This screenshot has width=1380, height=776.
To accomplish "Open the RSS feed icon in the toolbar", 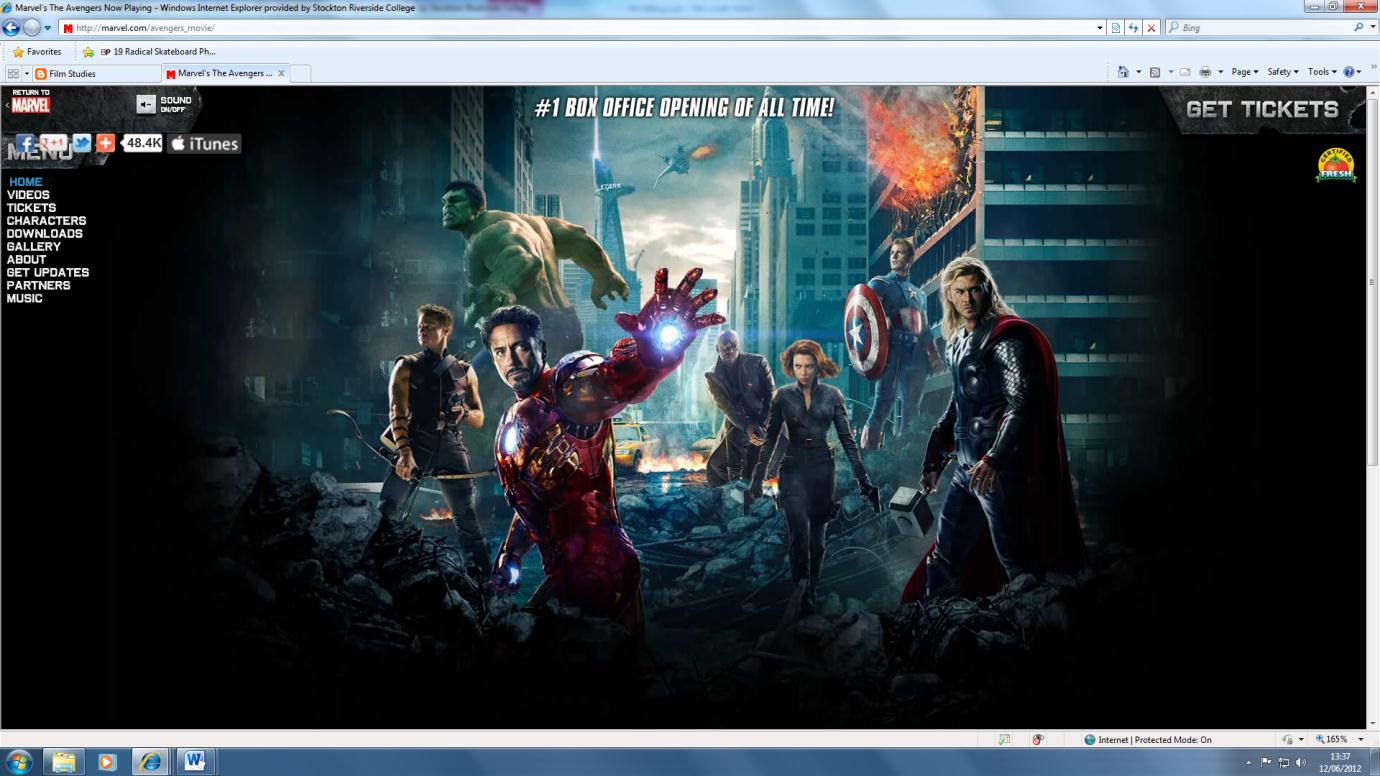I will coord(1153,71).
